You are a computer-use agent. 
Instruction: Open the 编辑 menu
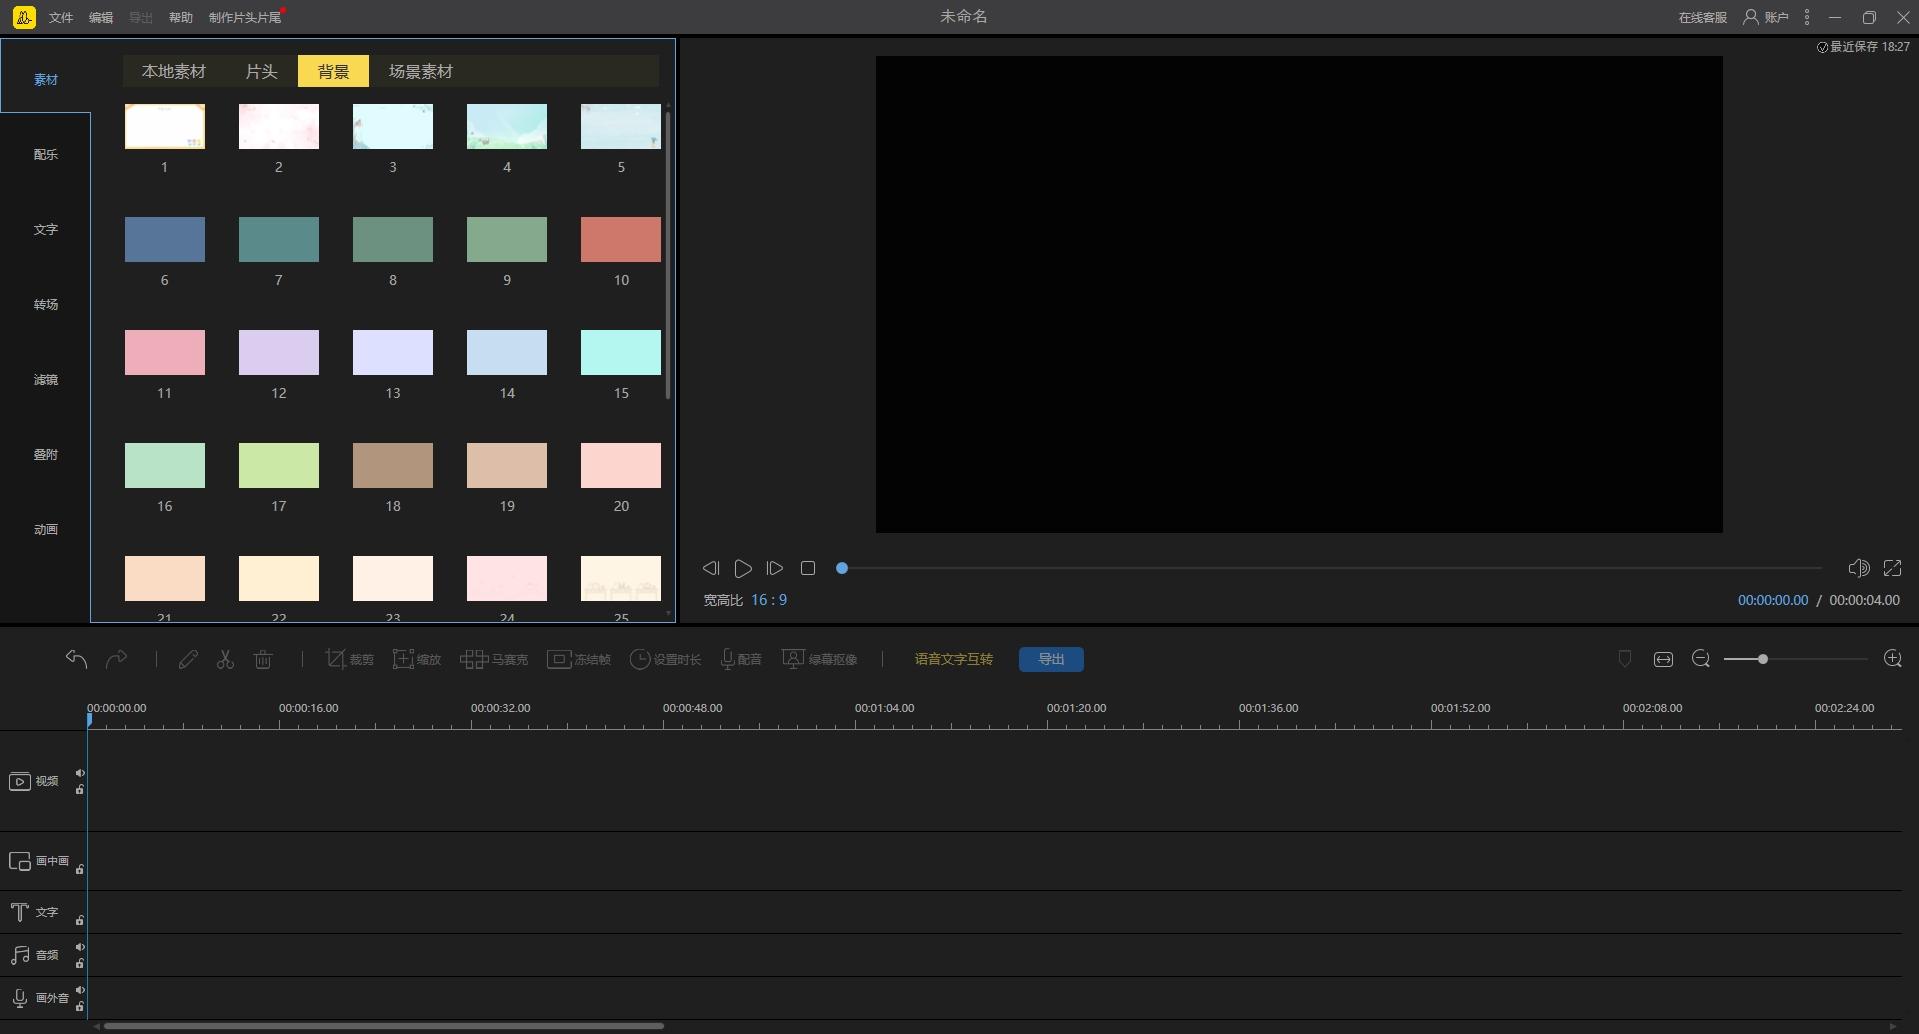101,17
